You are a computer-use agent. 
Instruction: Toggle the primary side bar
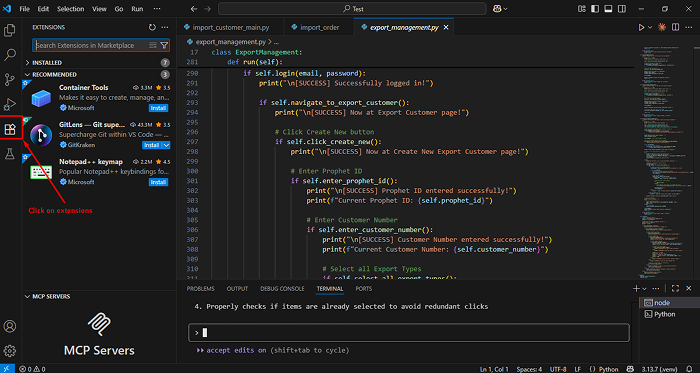click(x=595, y=9)
